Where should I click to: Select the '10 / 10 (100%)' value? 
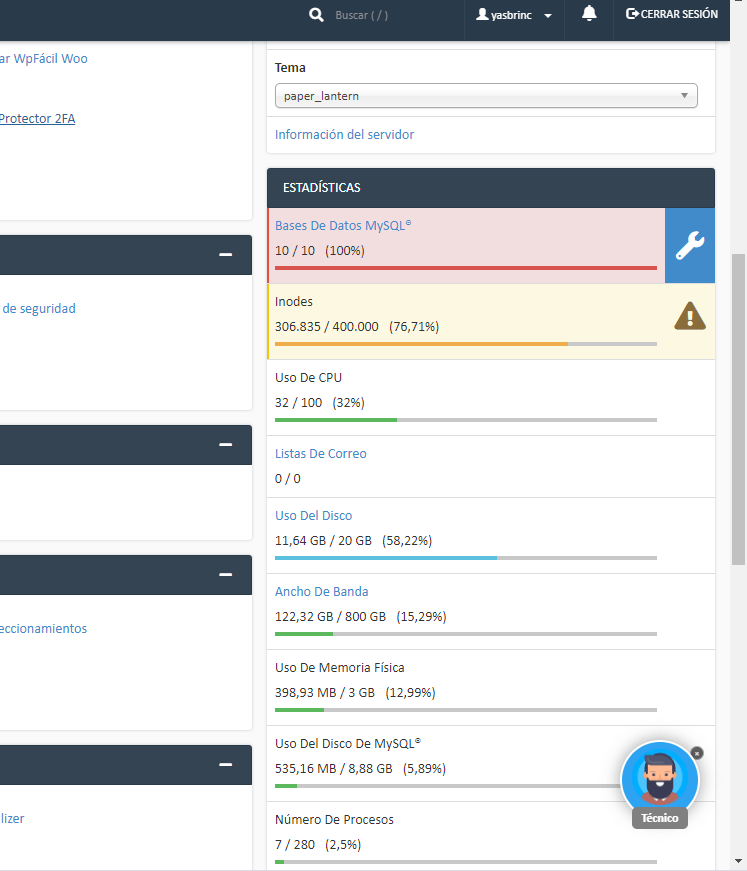(x=320, y=251)
